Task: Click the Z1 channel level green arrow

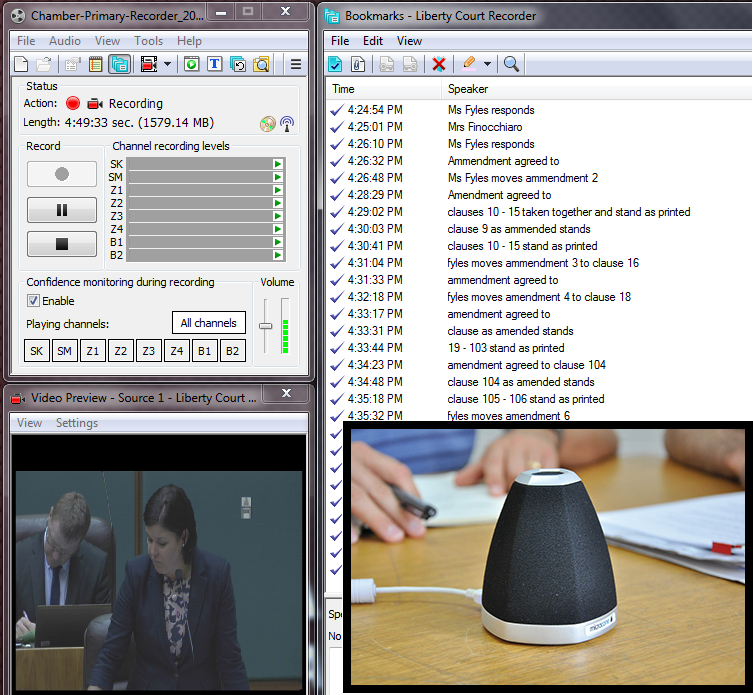Action: (278, 190)
